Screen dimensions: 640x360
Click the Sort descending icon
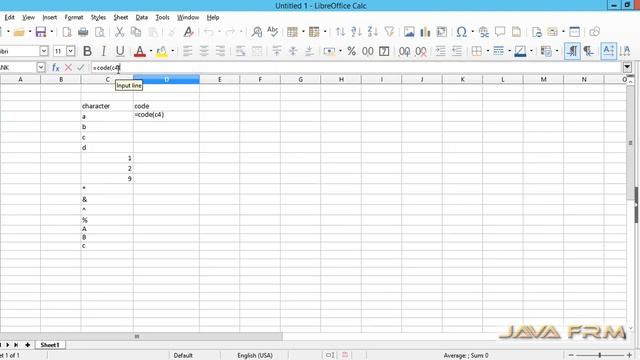pyautogui.click(x=373, y=32)
